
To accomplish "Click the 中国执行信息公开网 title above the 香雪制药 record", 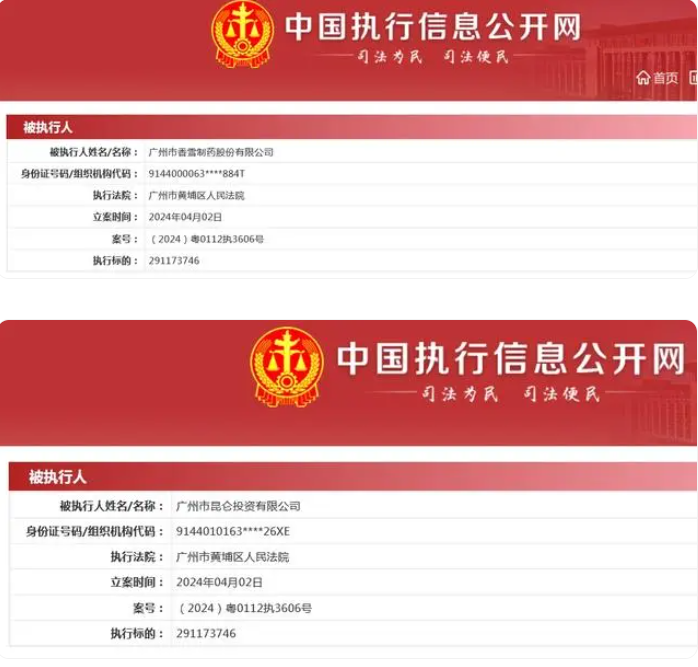I will click(x=433, y=27).
